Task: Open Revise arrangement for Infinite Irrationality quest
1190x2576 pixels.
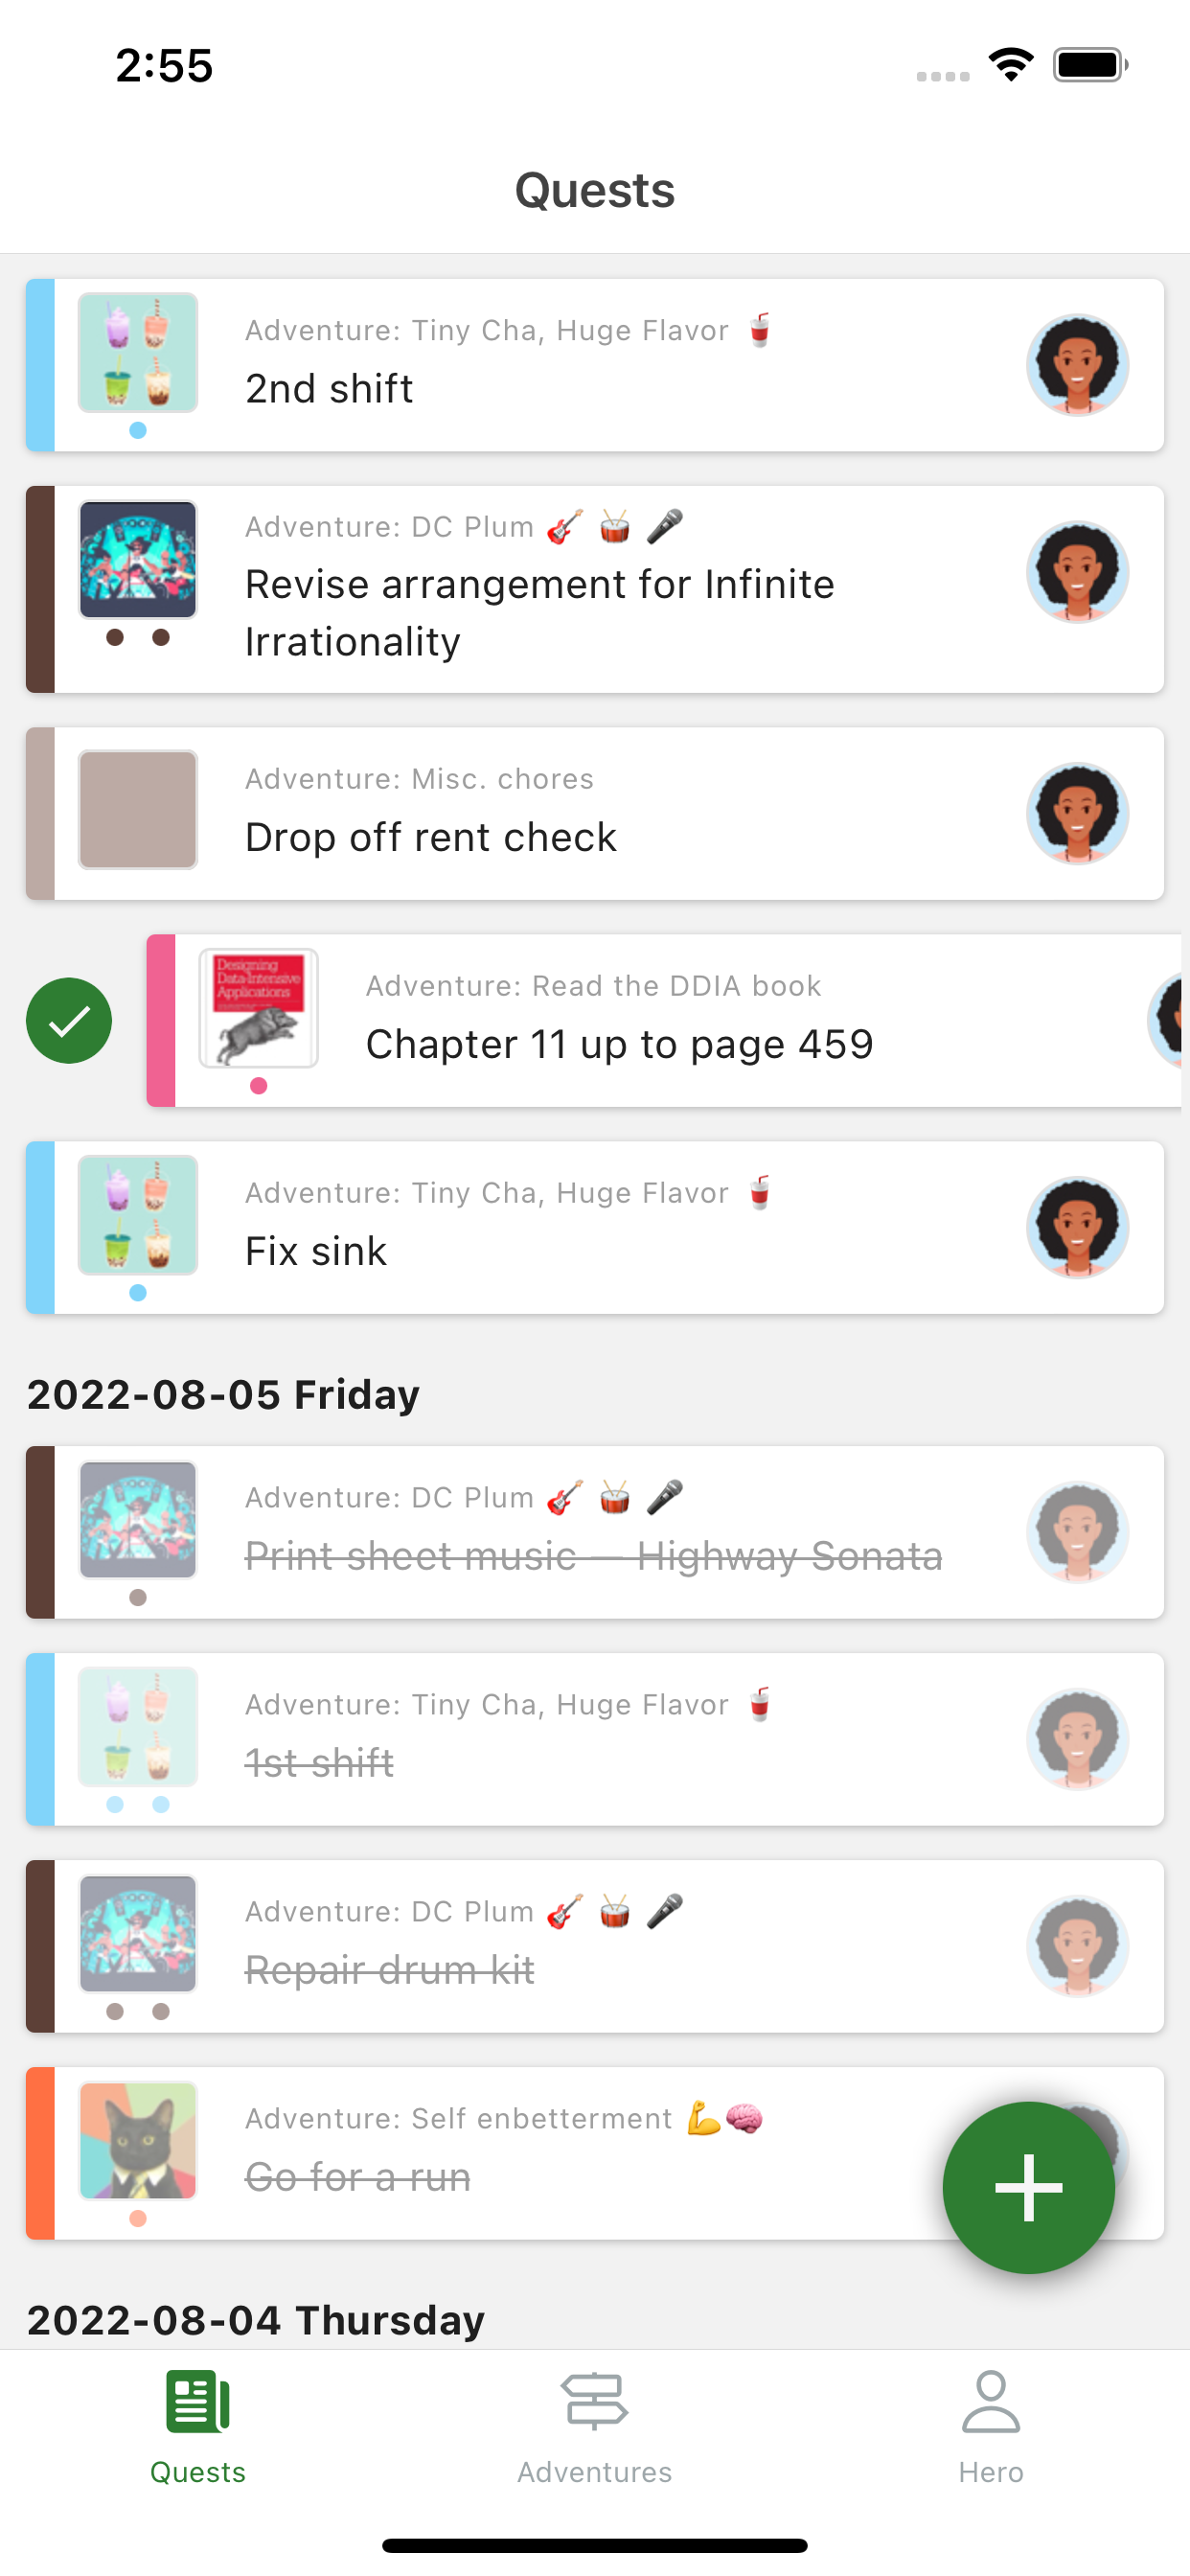Action: (594, 589)
